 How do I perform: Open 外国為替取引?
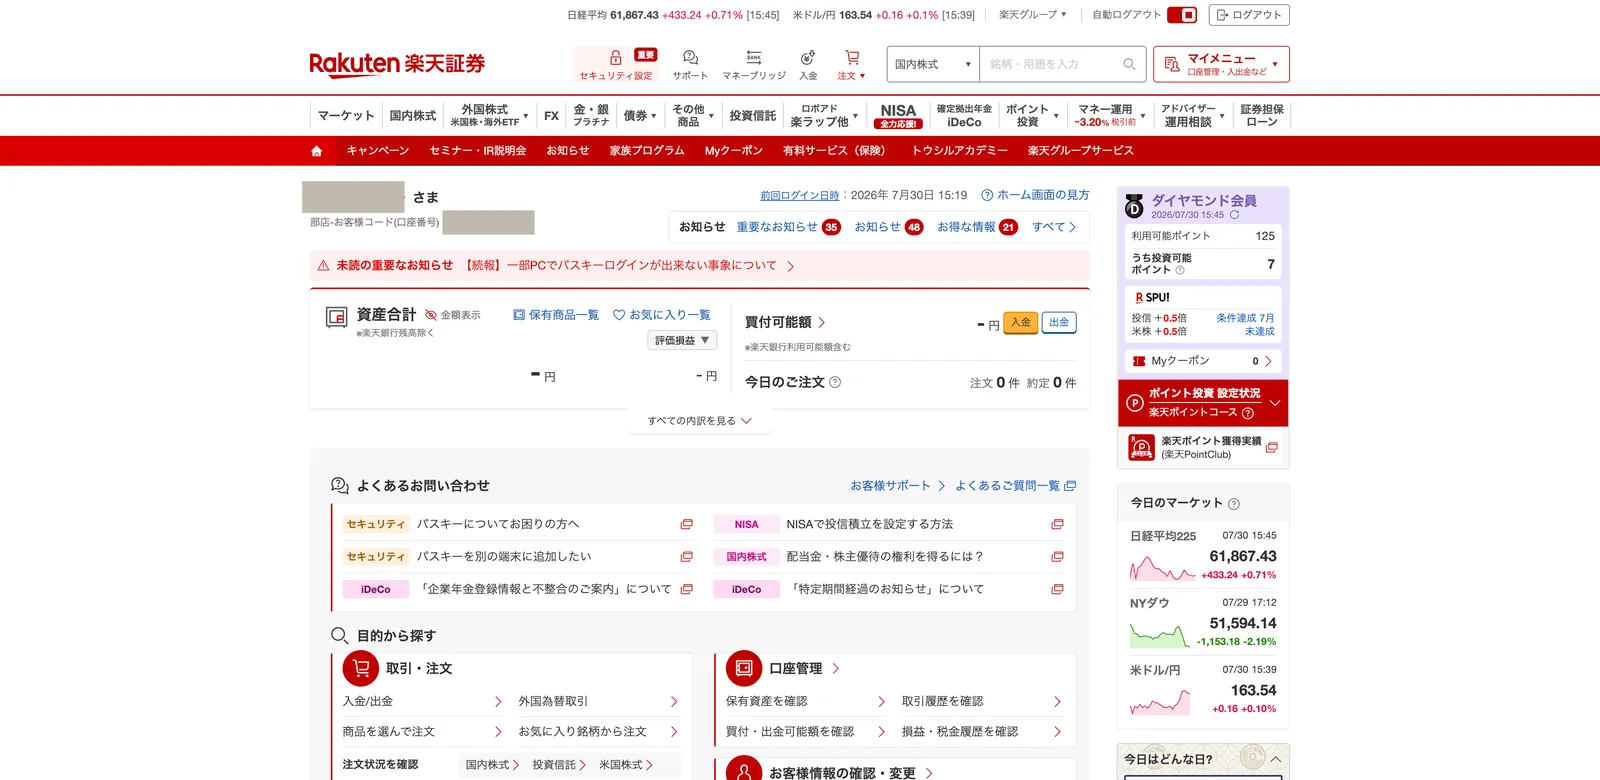tap(599, 702)
